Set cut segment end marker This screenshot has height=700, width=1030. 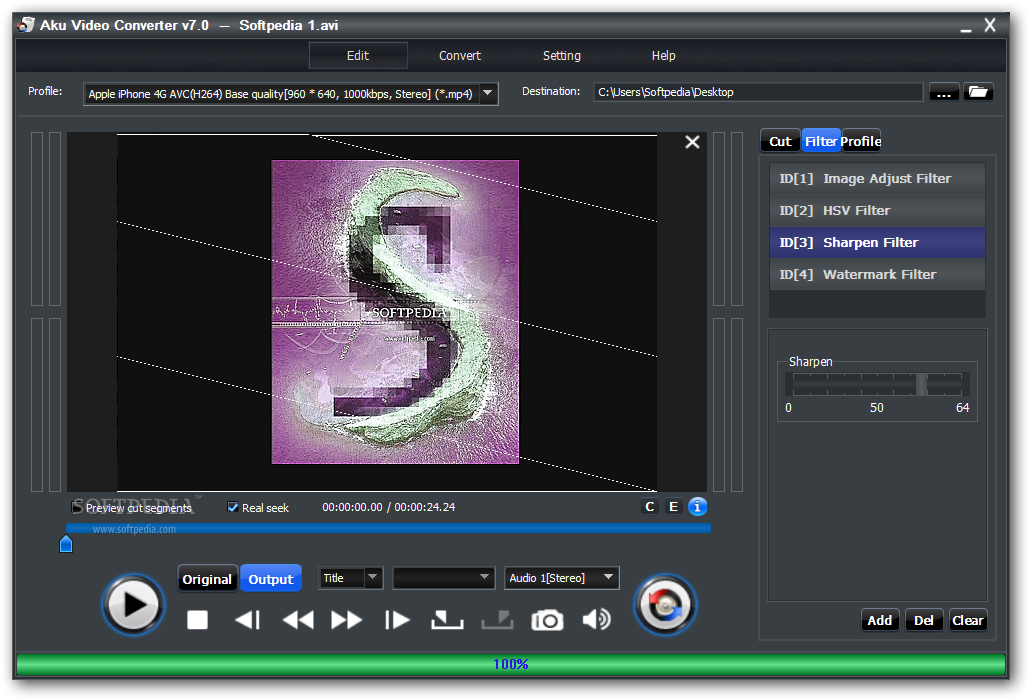497,620
